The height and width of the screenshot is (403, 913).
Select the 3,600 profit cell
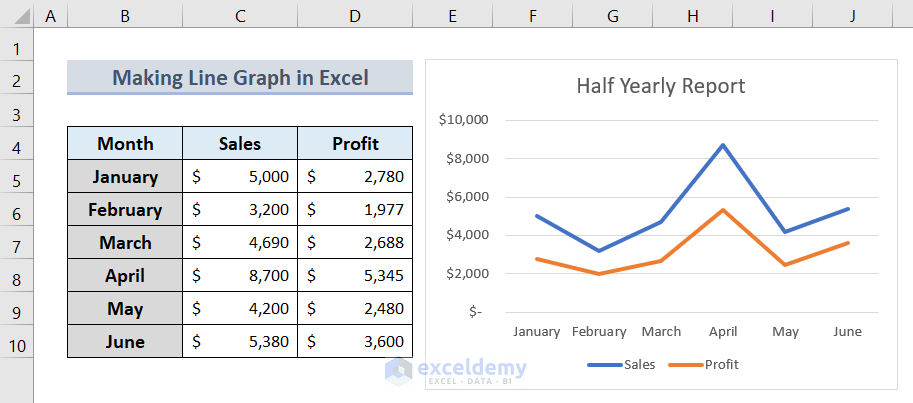(355, 341)
